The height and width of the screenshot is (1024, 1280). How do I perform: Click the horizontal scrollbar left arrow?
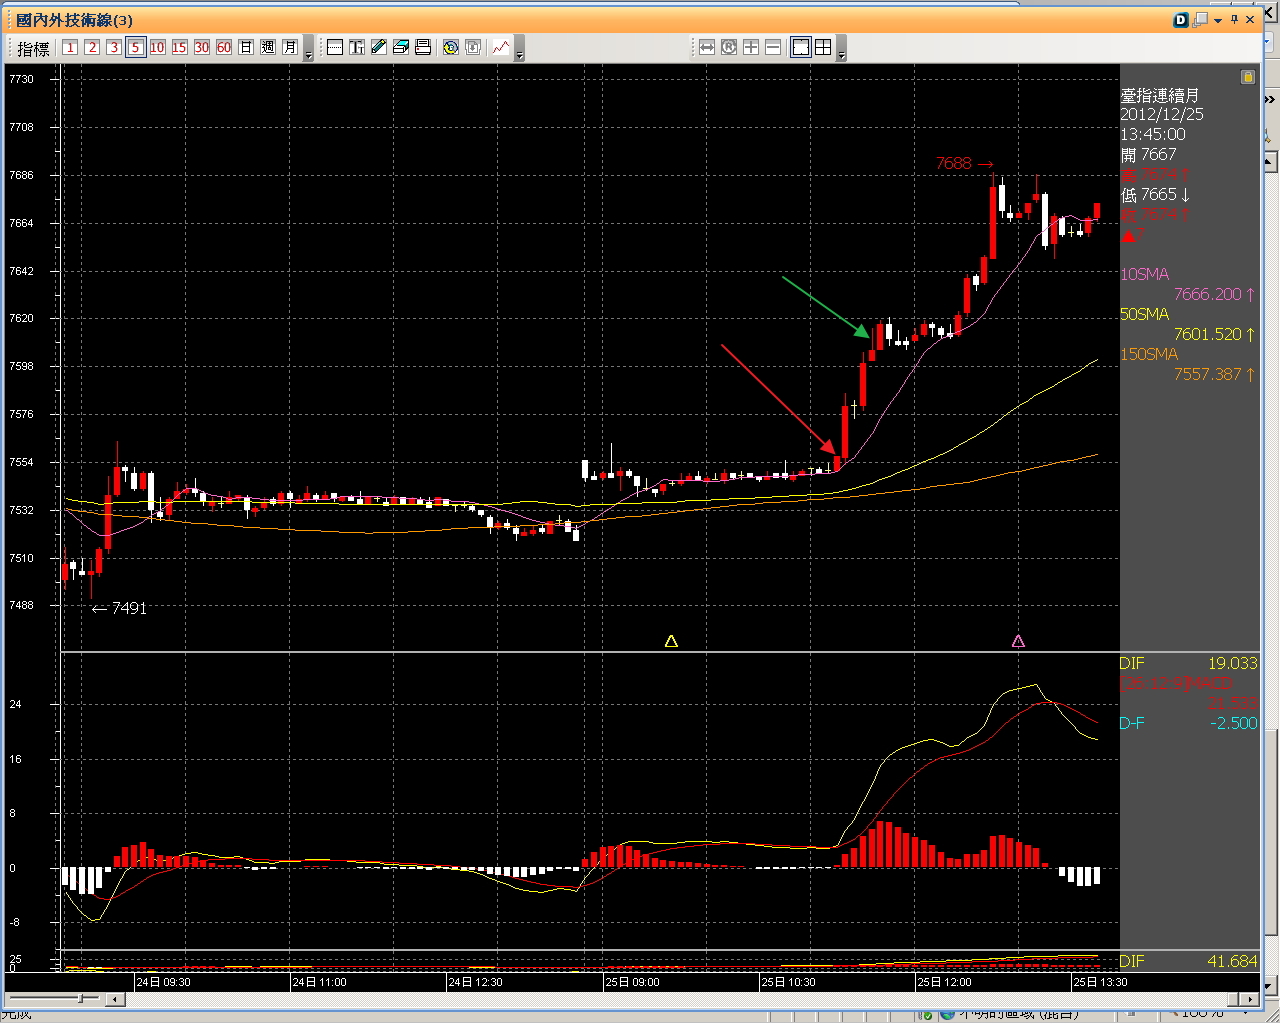click(116, 999)
